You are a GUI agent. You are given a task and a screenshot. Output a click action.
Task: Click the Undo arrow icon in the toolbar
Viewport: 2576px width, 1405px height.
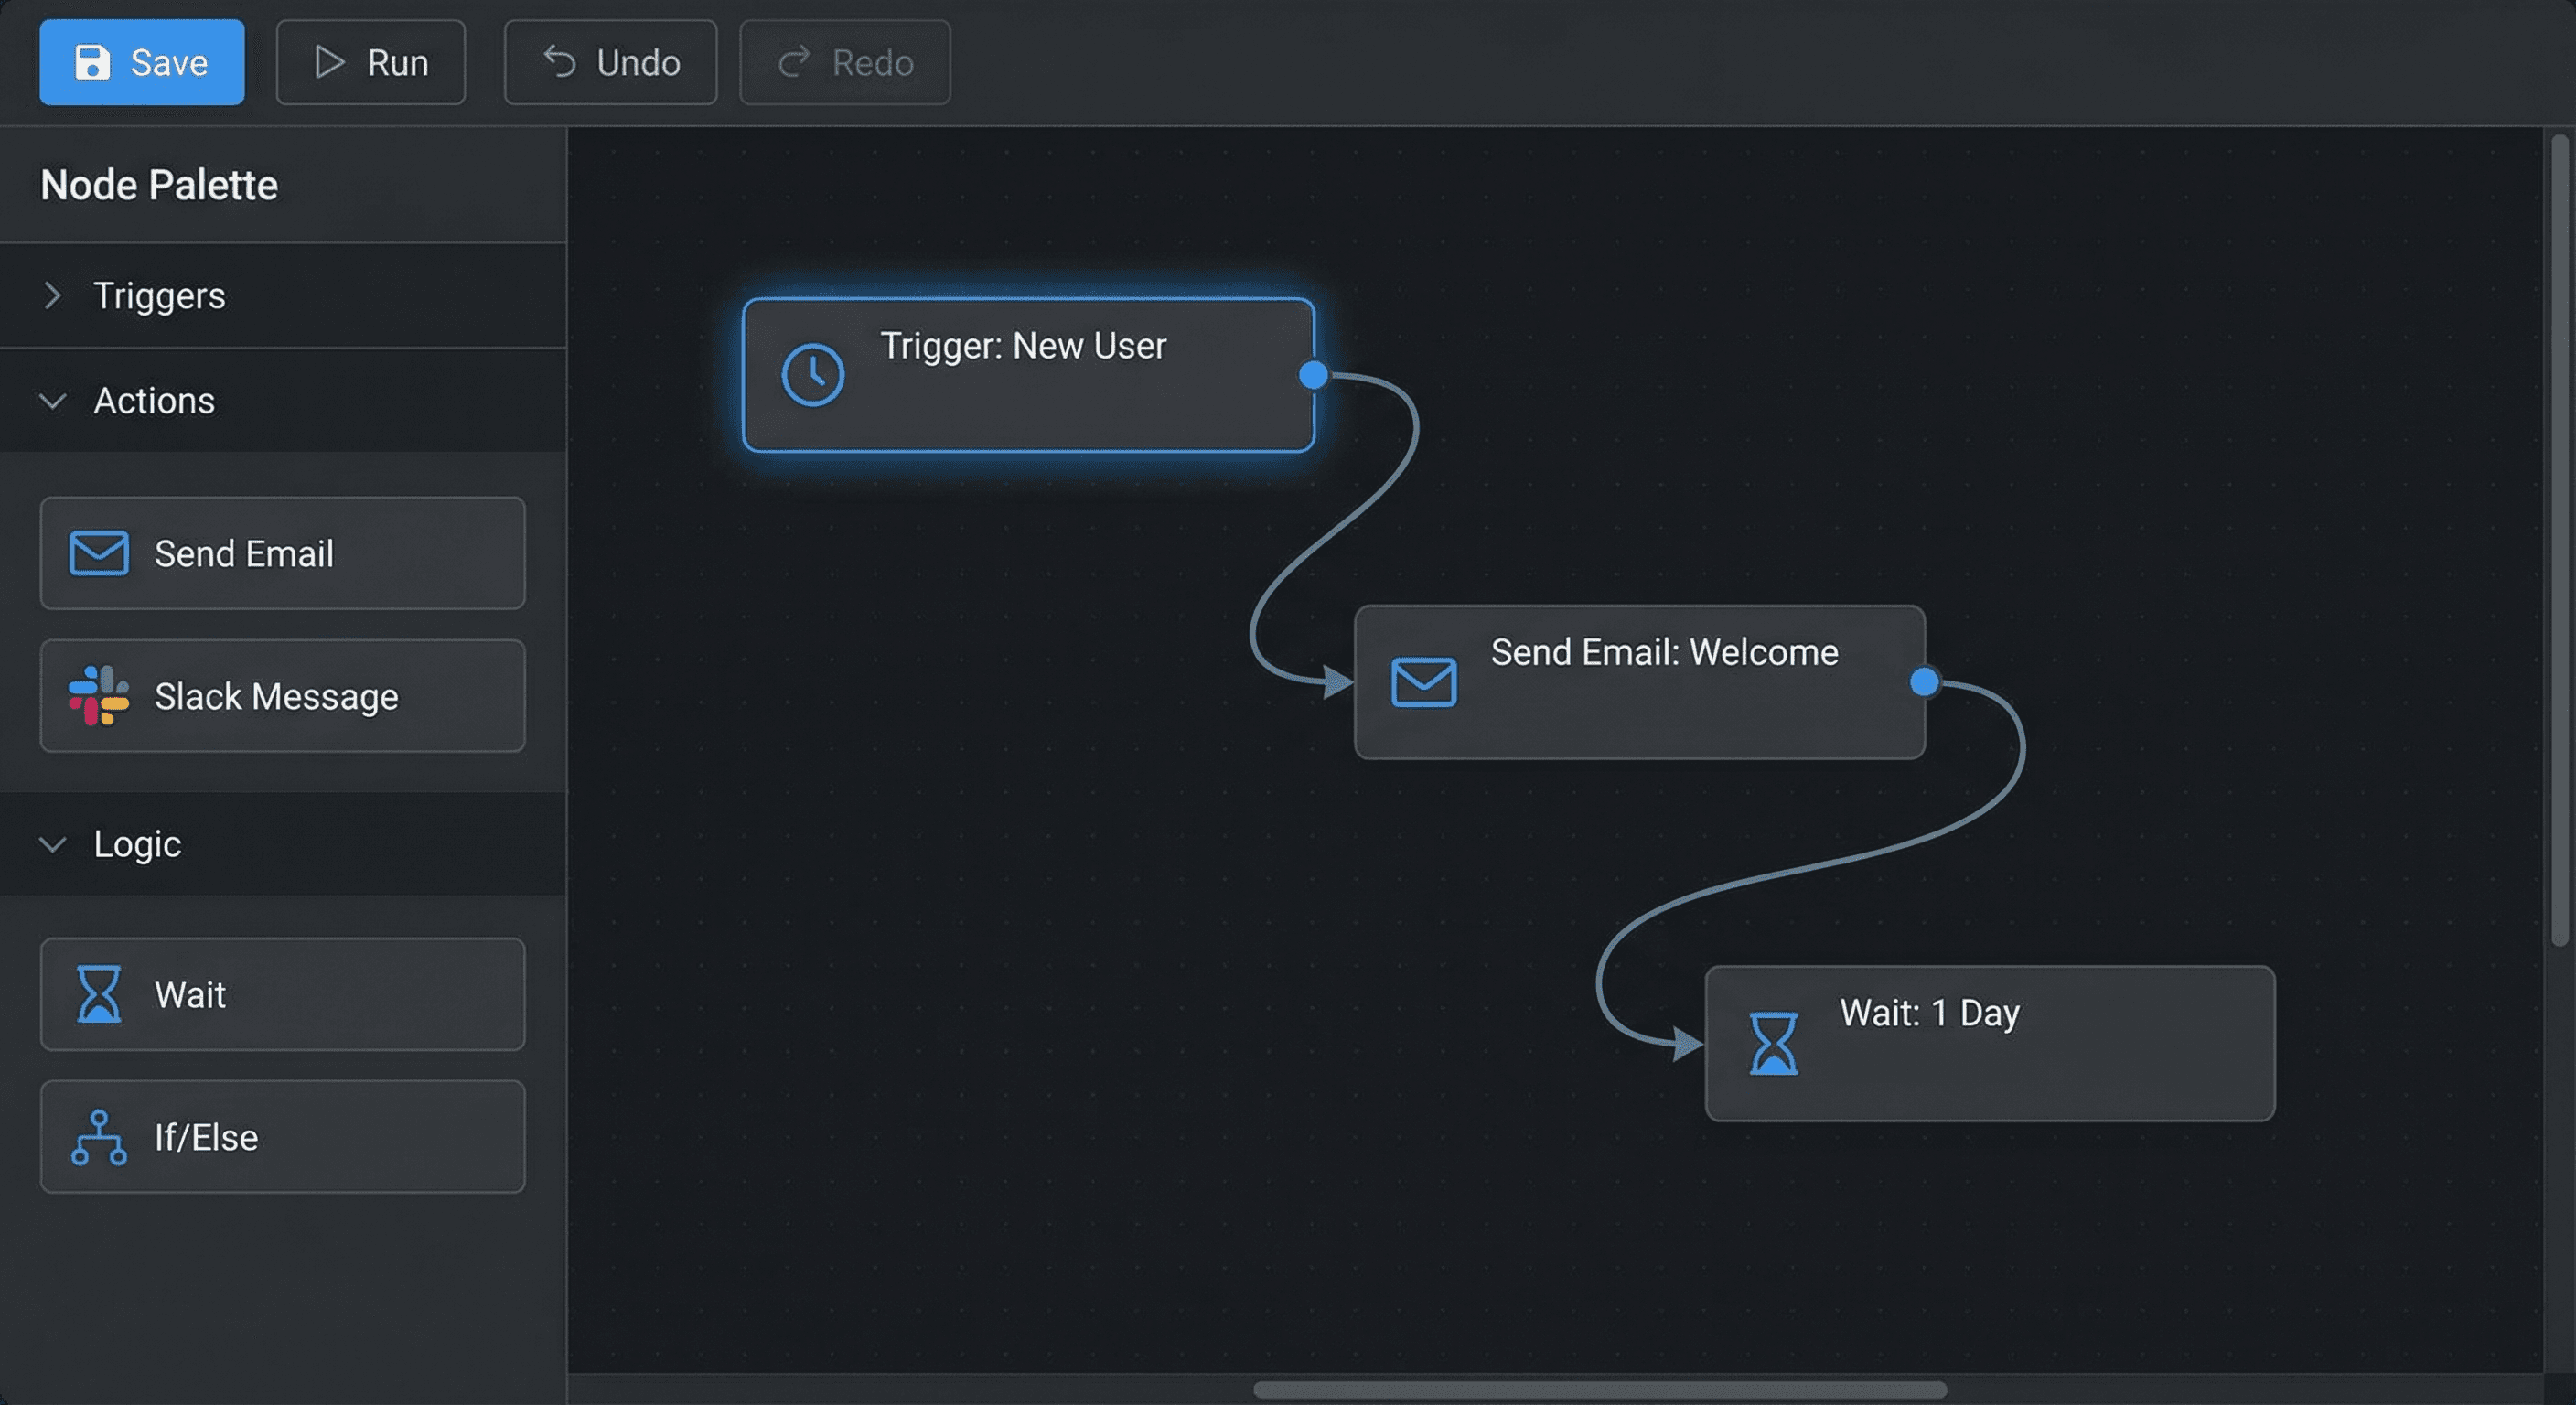pyautogui.click(x=561, y=62)
